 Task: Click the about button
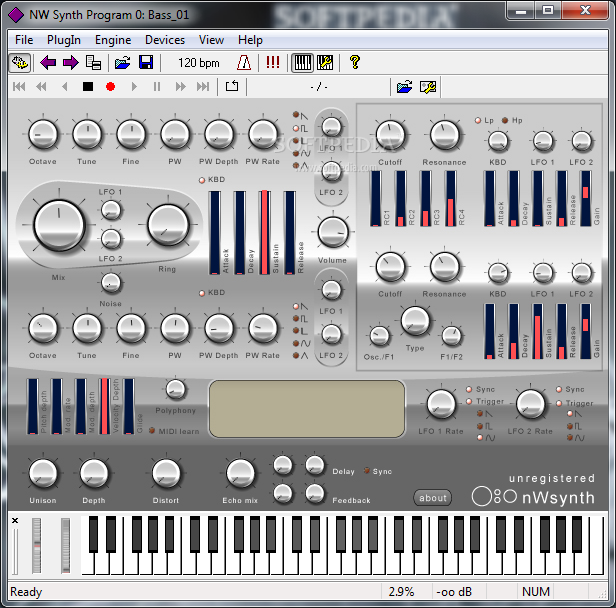tap(433, 498)
